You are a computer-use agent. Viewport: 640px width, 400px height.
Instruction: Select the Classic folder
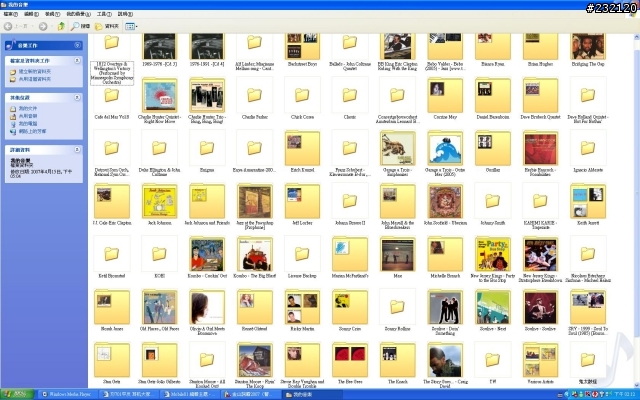(350, 97)
